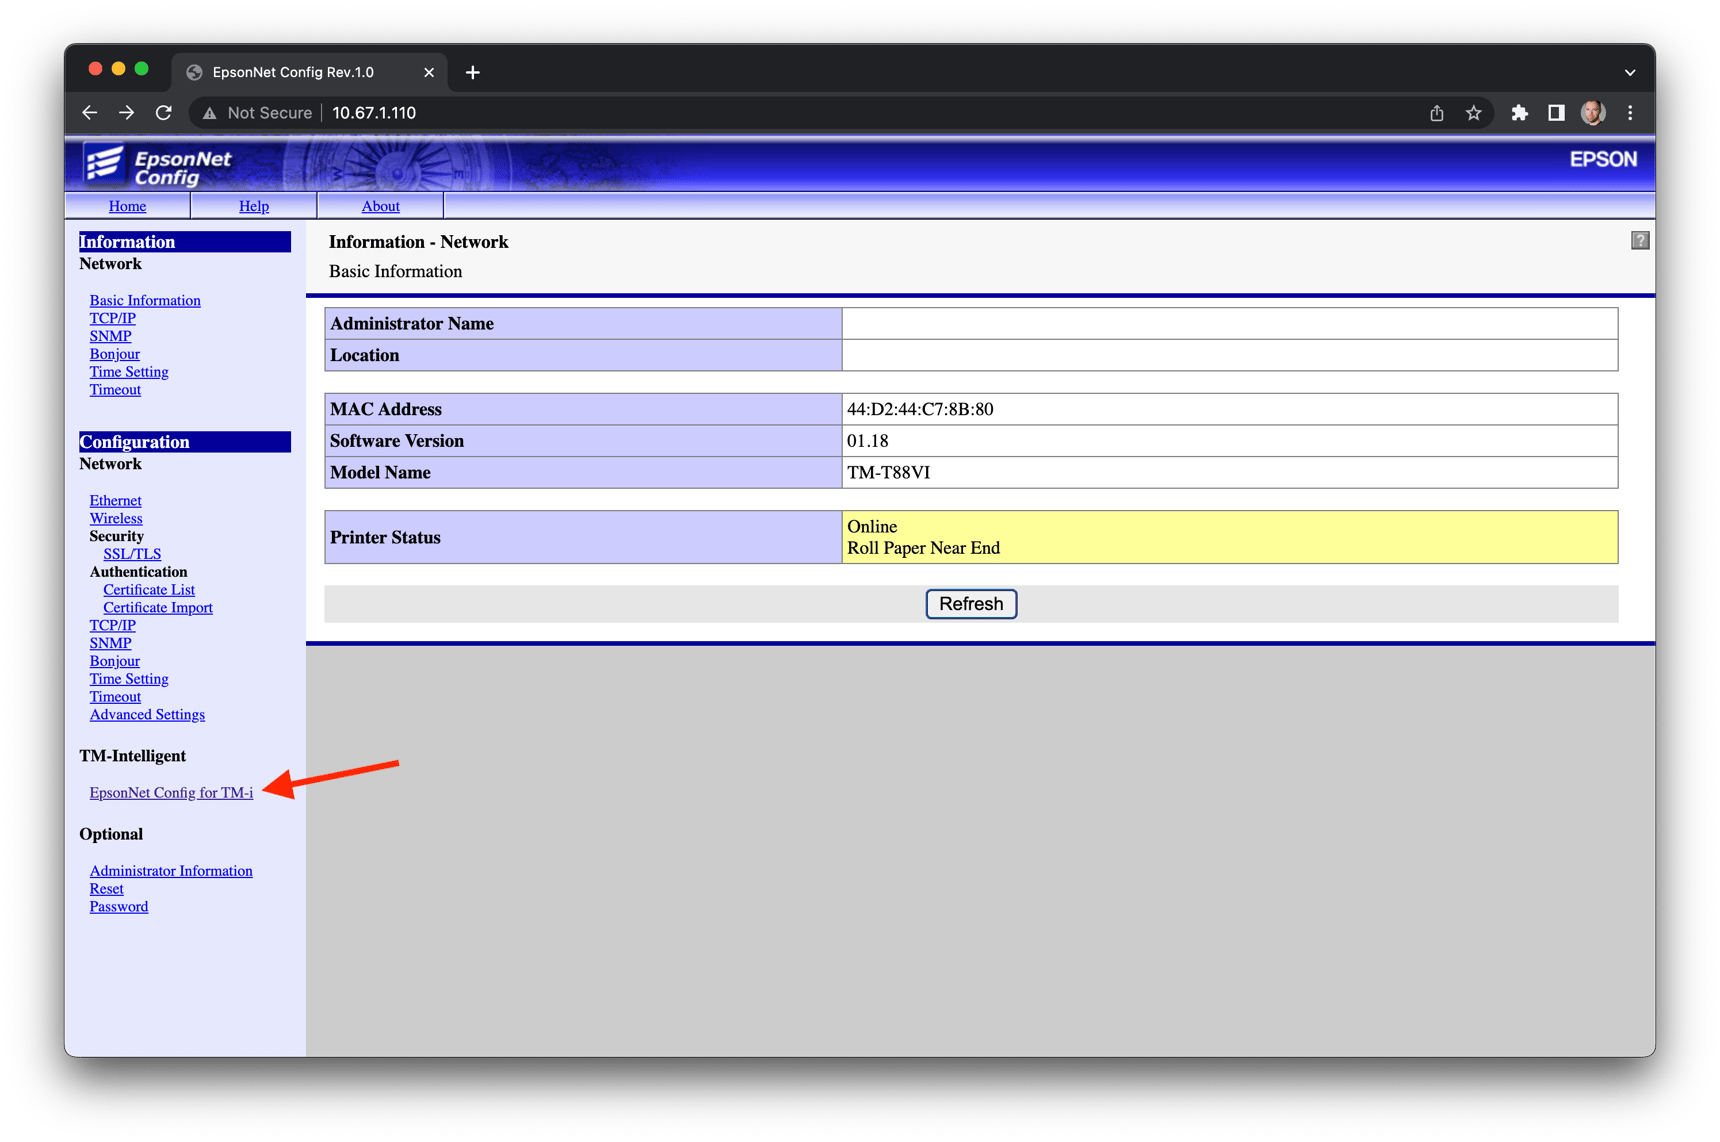Go to Wireless configuration link
The height and width of the screenshot is (1142, 1720).
(x=116, y=518)
